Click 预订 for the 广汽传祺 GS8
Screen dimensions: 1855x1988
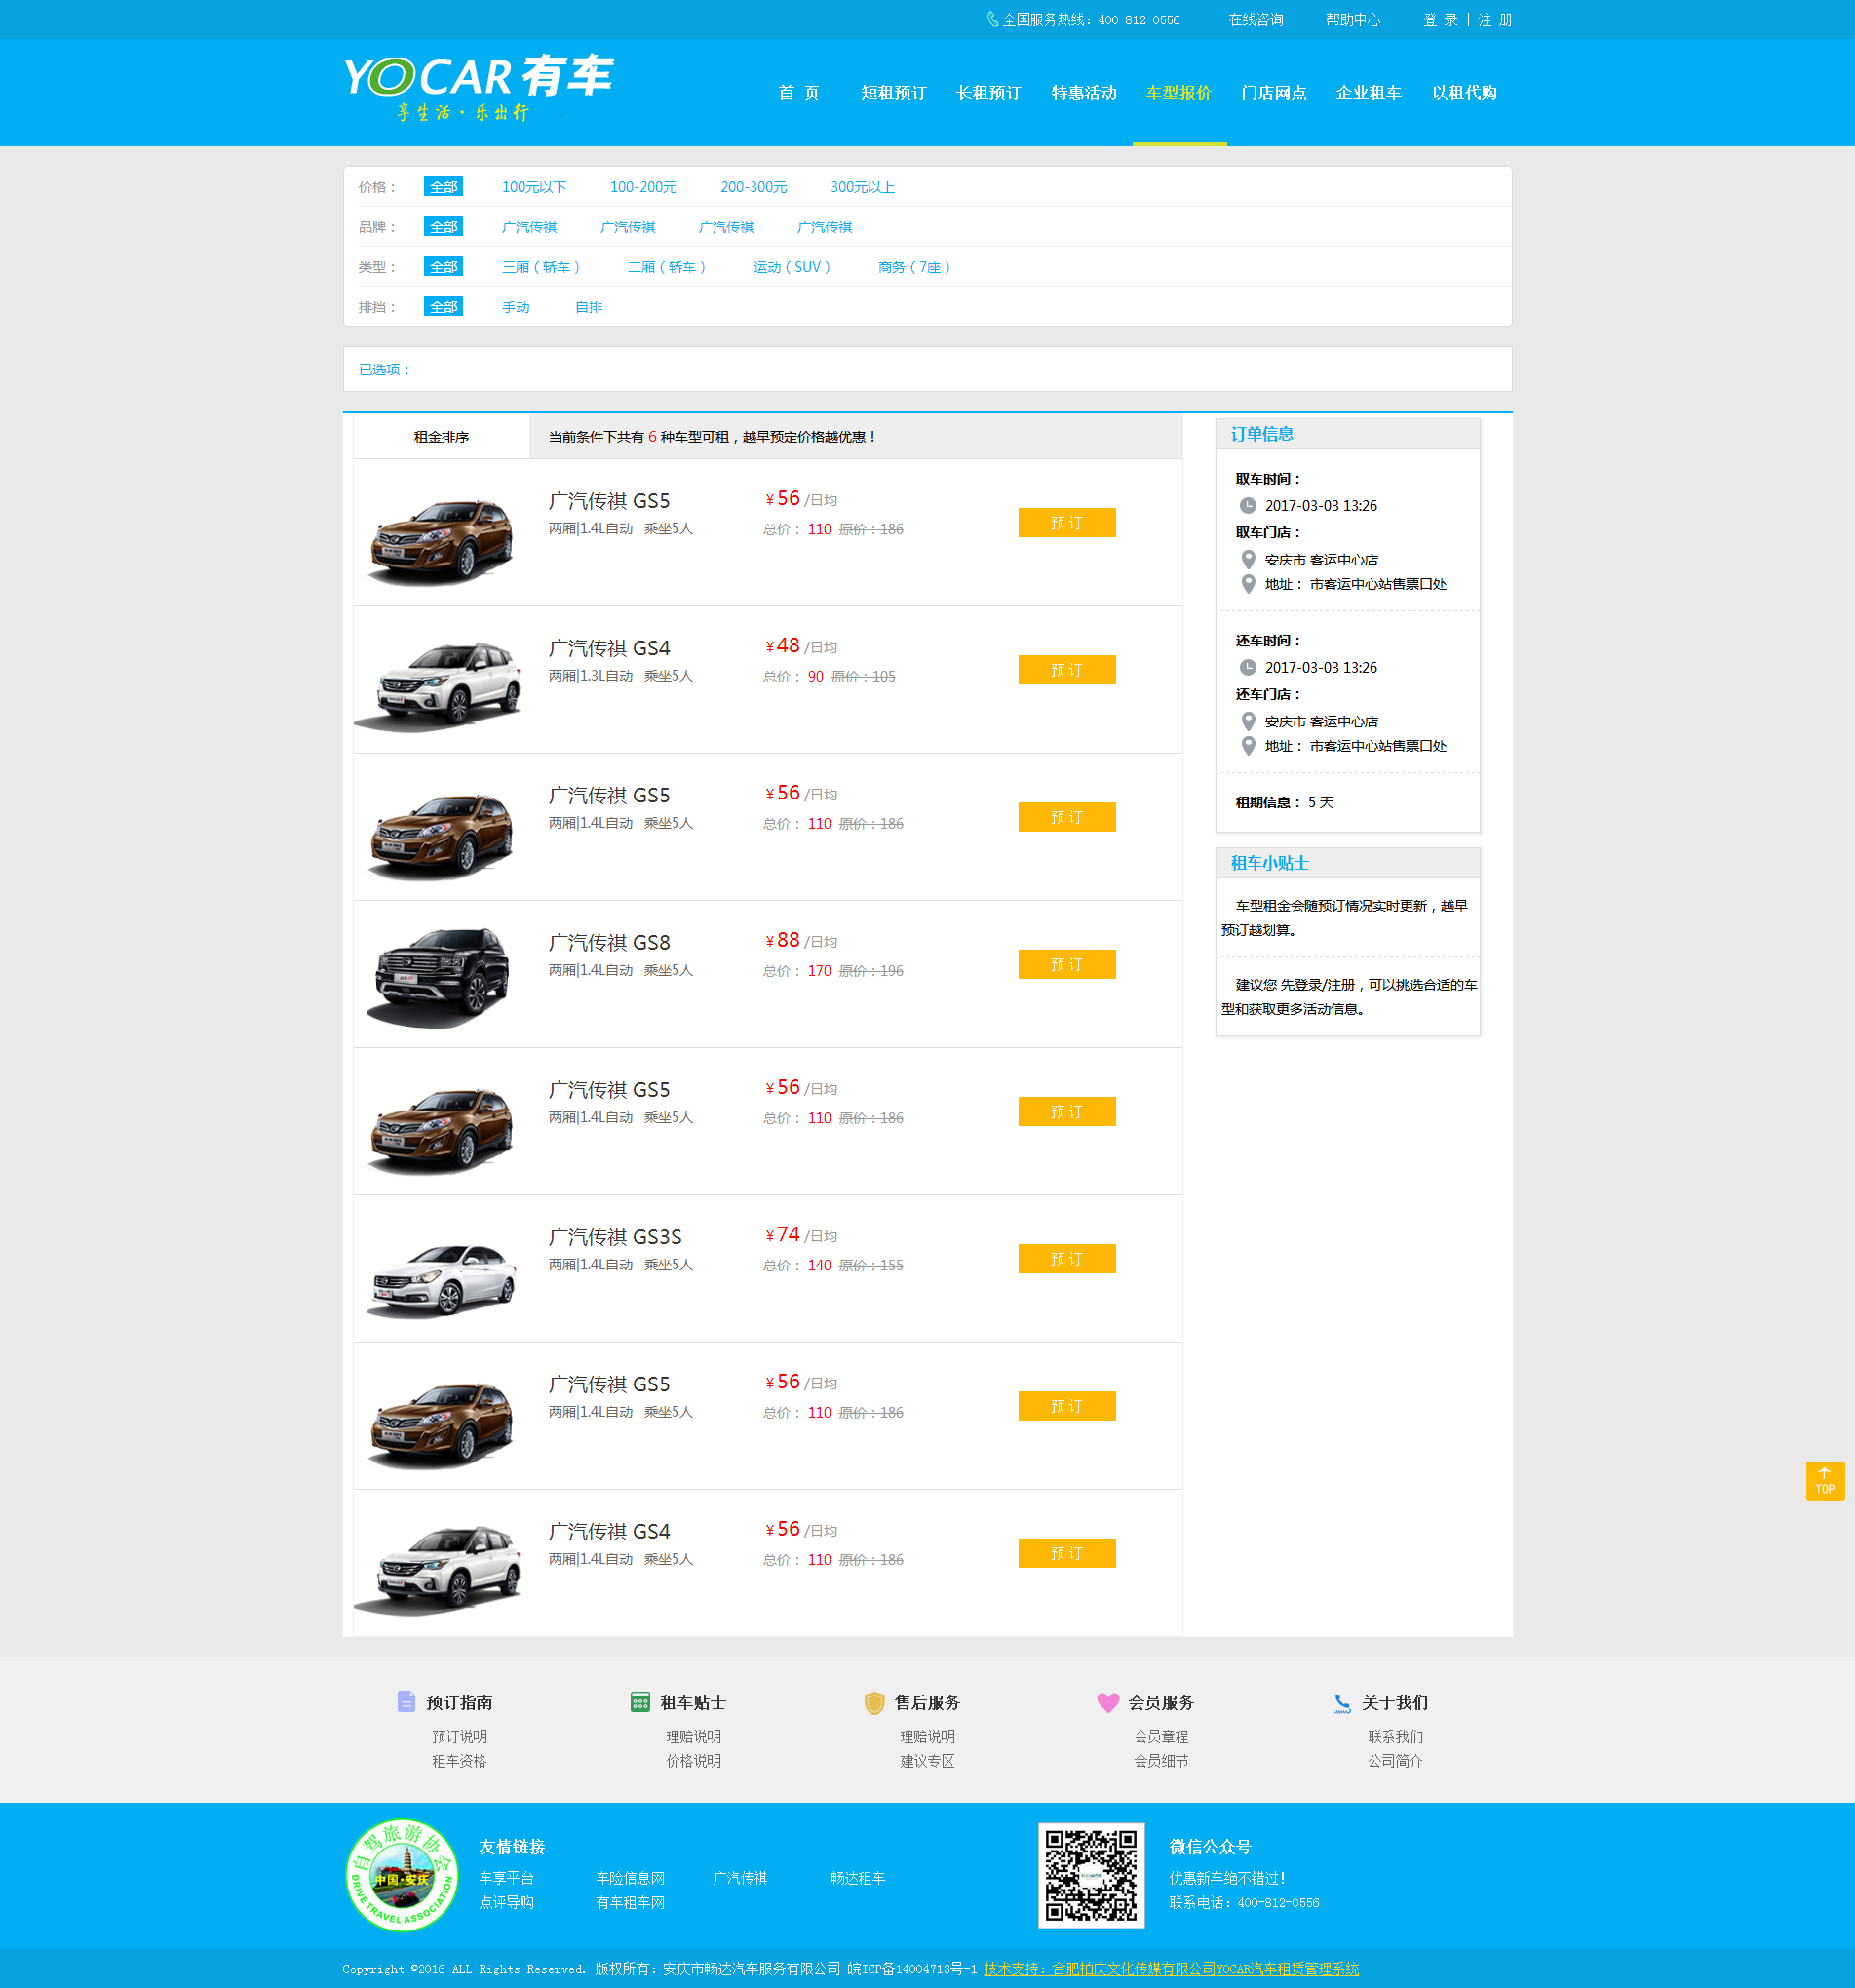coord(1067,964)
